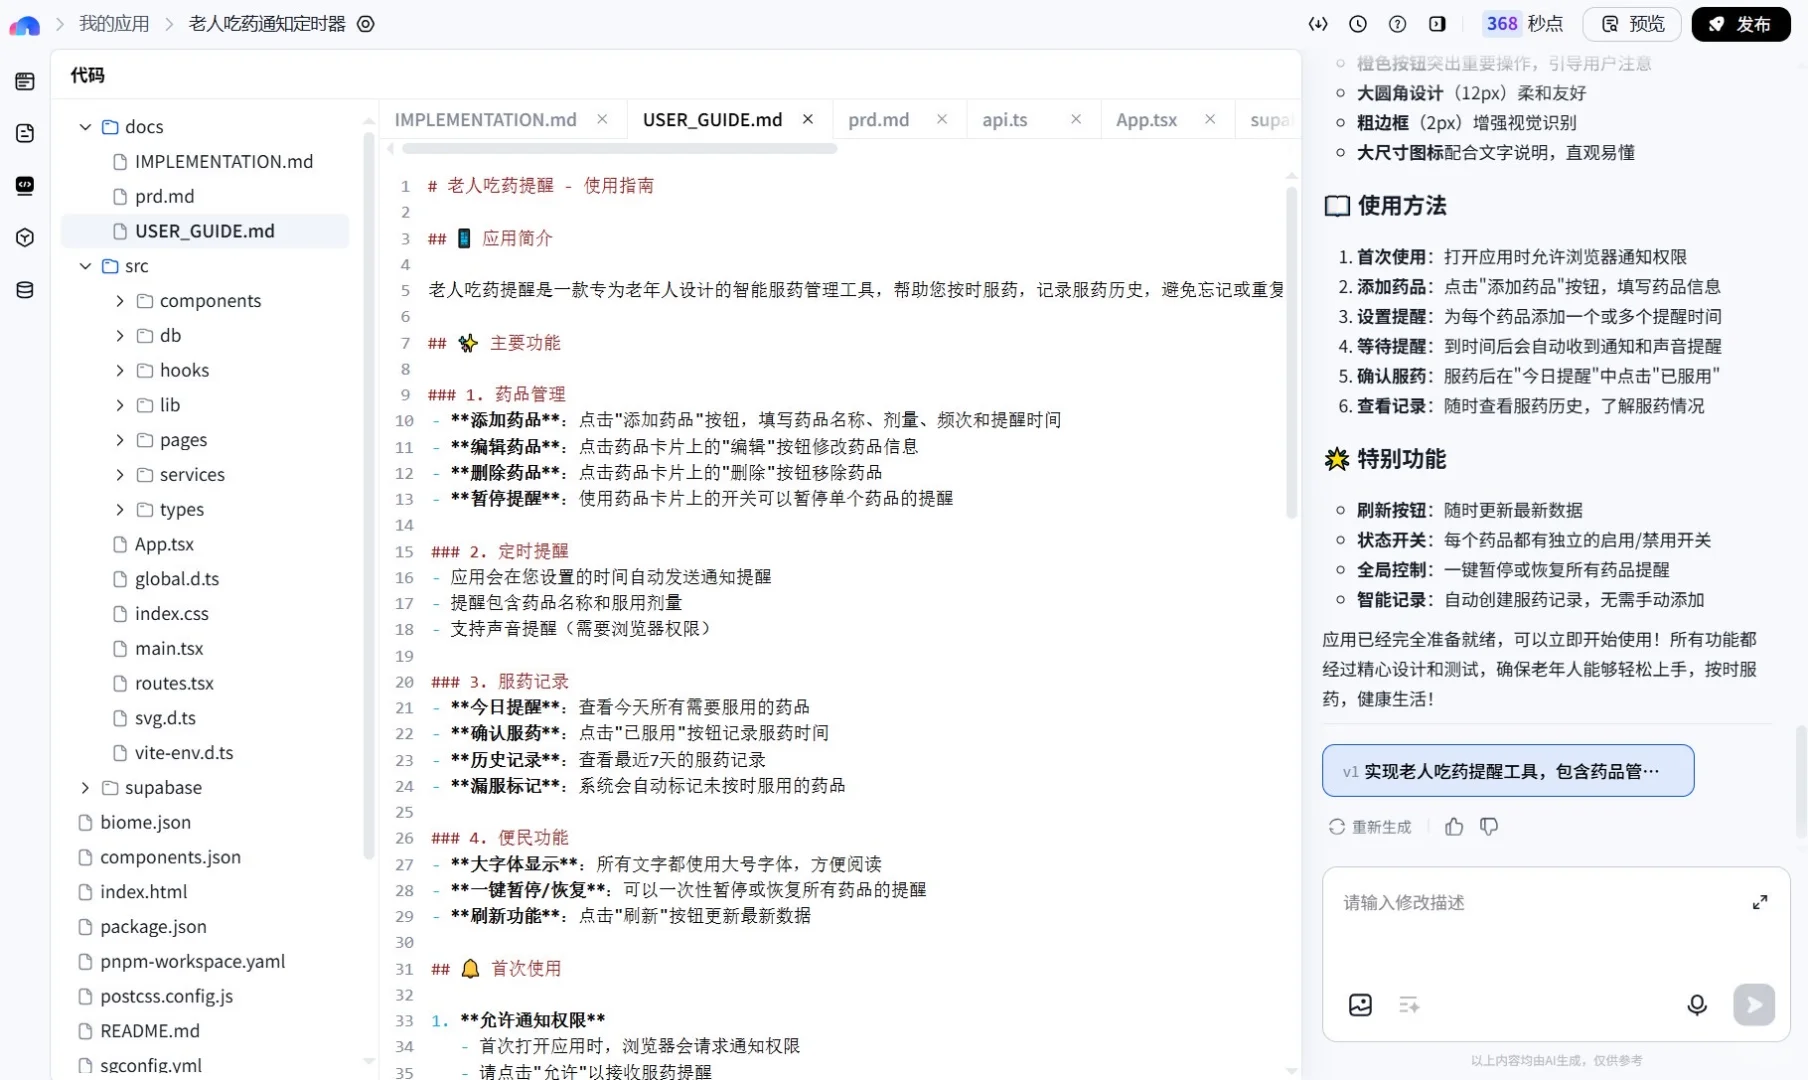Open the package/dependencies panel icon

(24, 238)
